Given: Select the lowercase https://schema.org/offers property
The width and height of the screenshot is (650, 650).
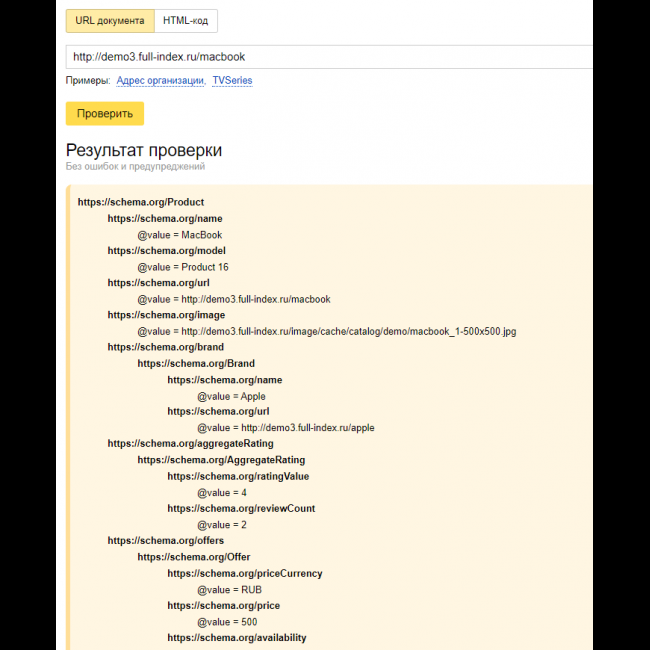Looking at the screenshot, I should click(x=166, y=541).
